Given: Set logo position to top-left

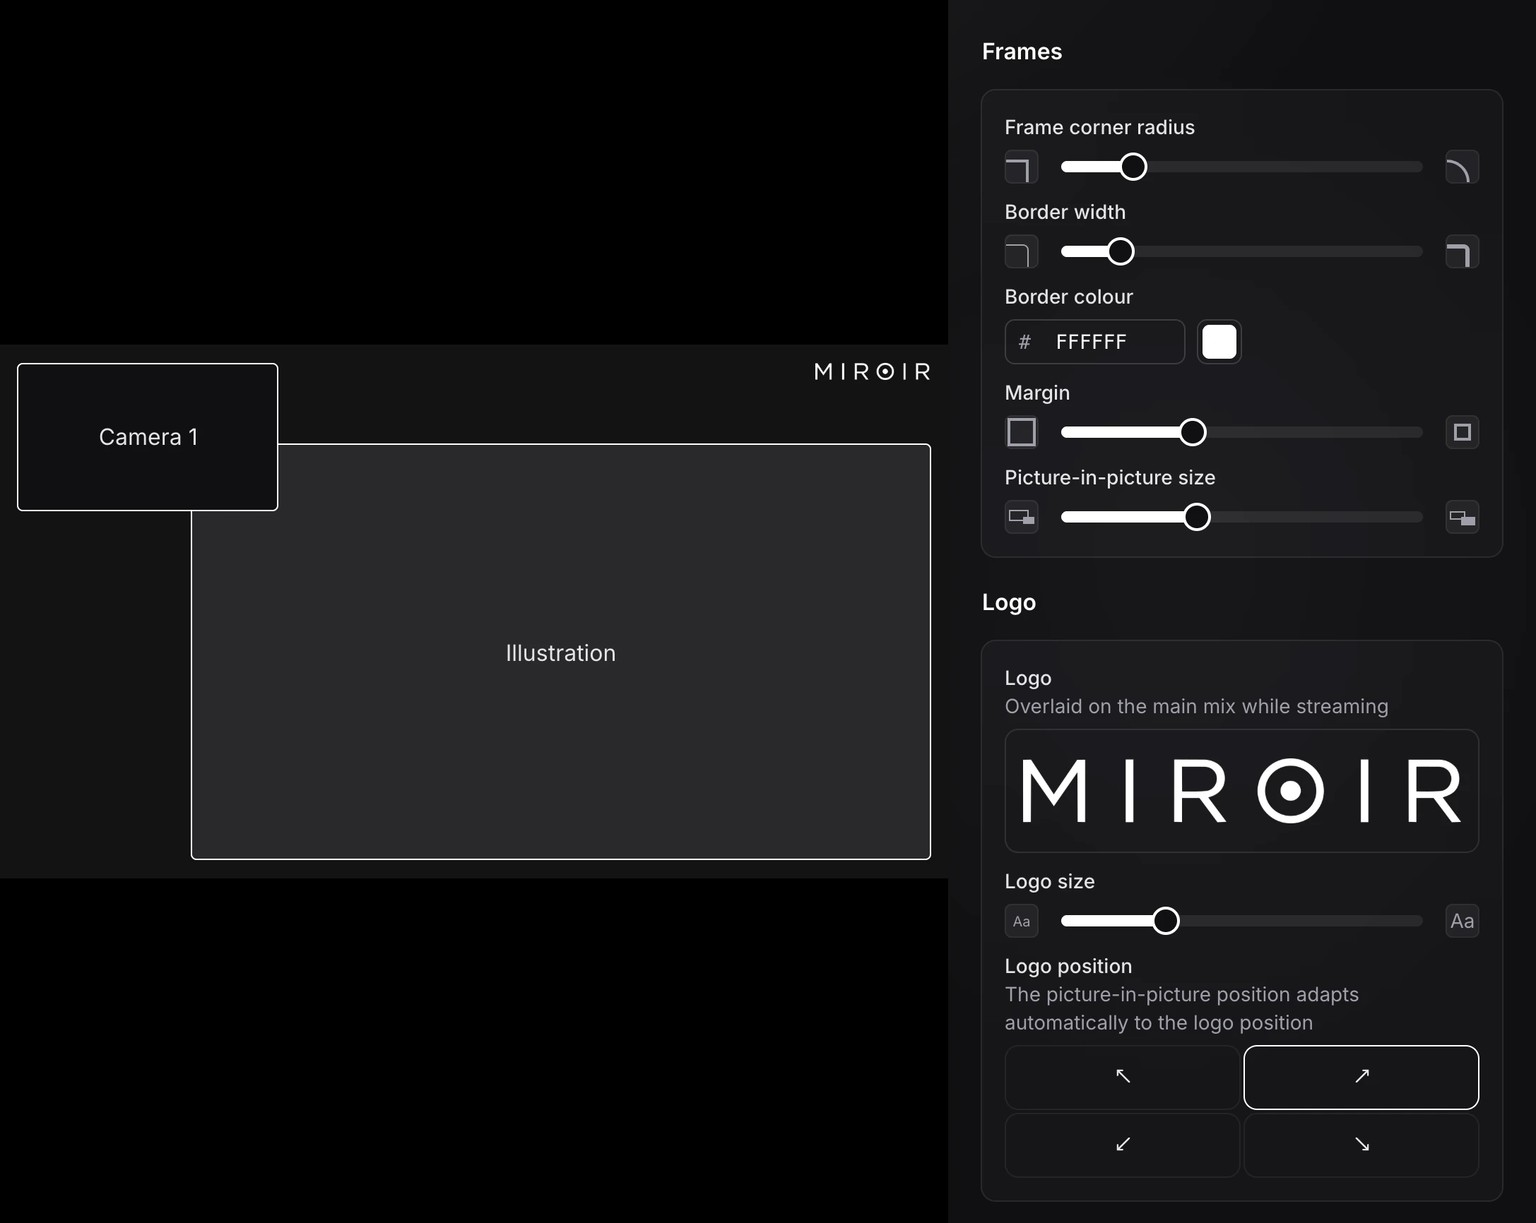Looking at the screenshot, I should coord(1122,1077).
